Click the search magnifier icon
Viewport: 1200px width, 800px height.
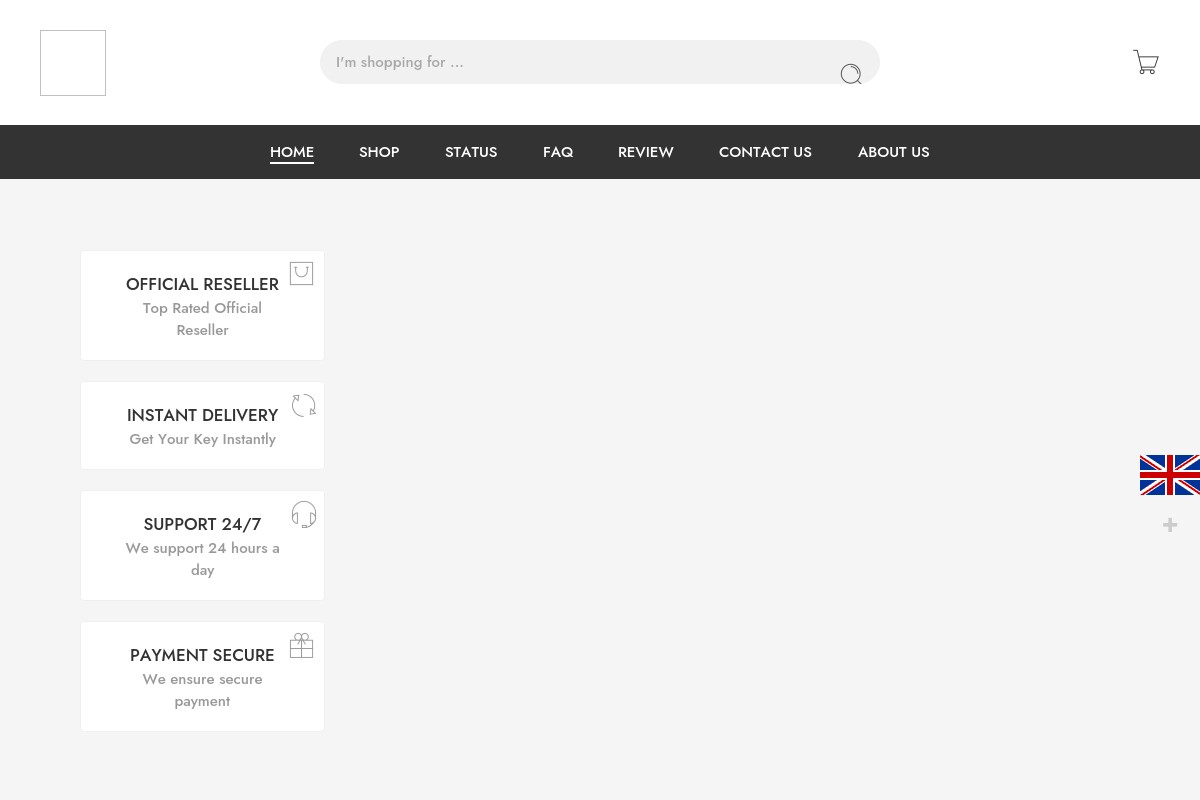851,74
